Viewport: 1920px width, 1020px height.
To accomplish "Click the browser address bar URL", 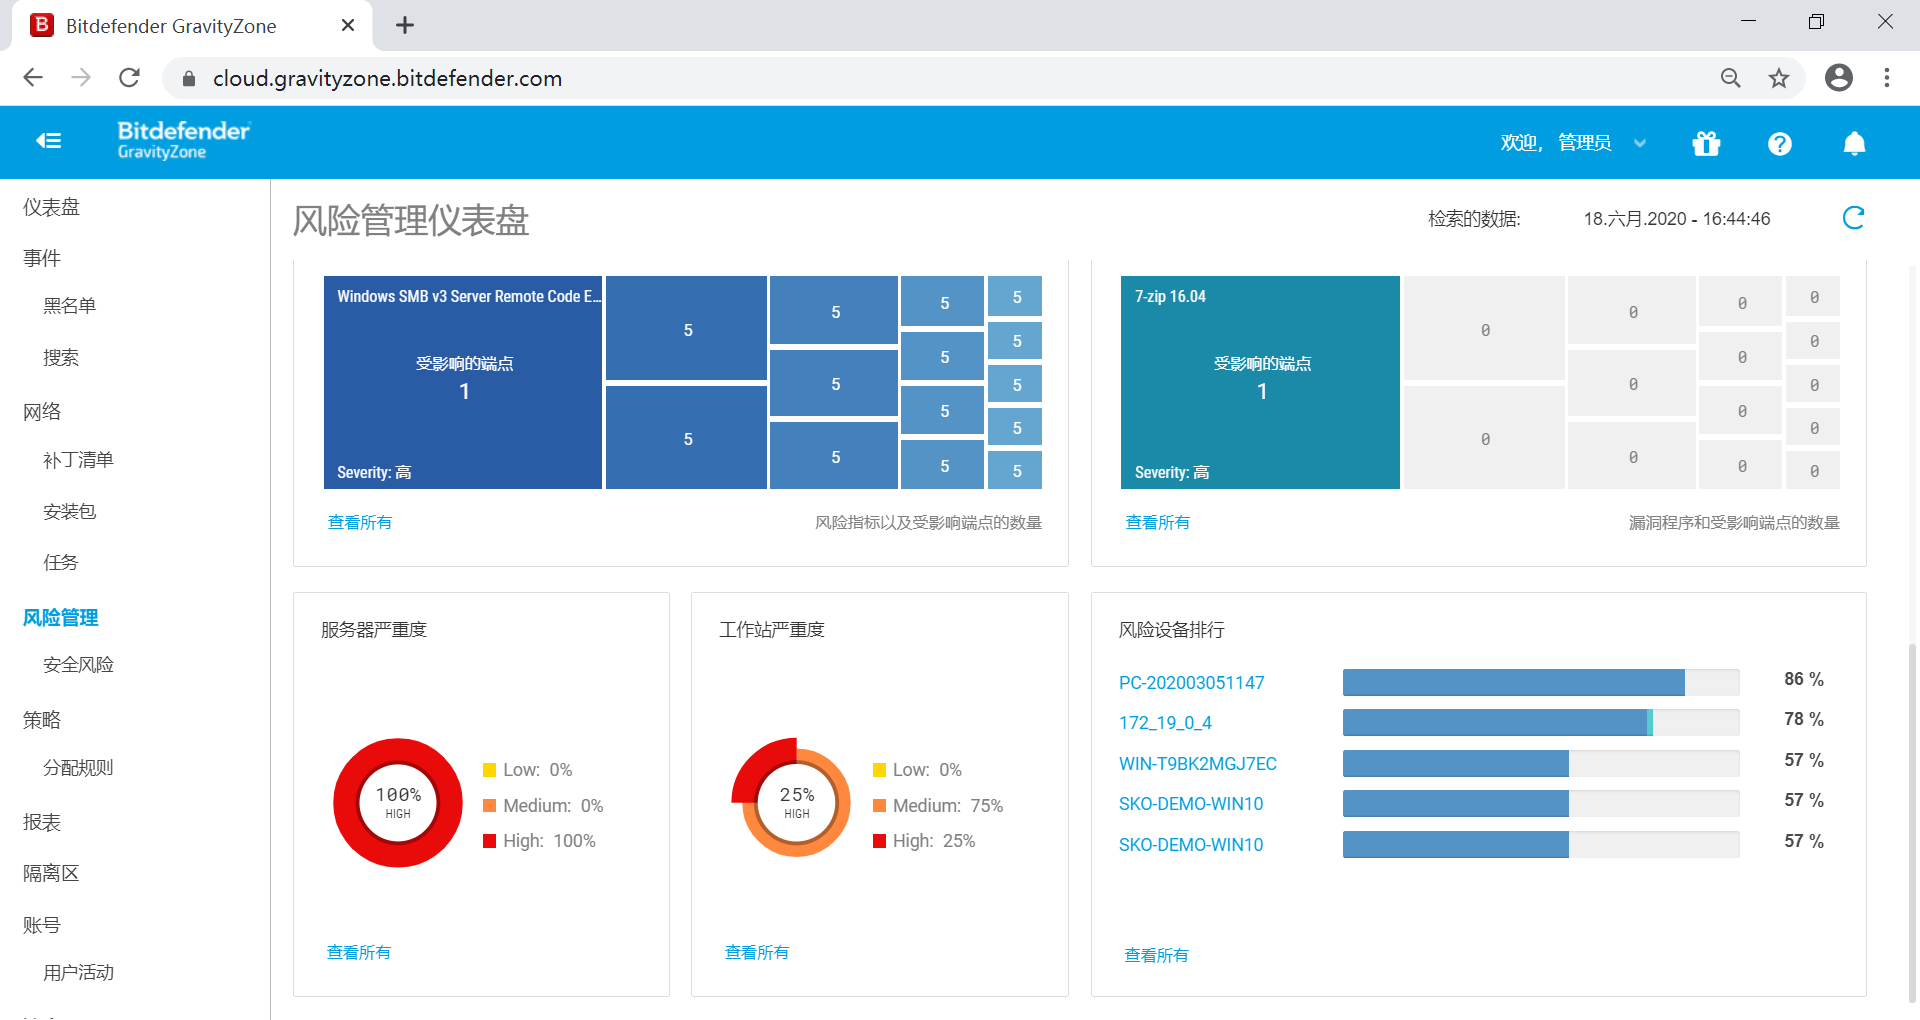I will point(387,78).
